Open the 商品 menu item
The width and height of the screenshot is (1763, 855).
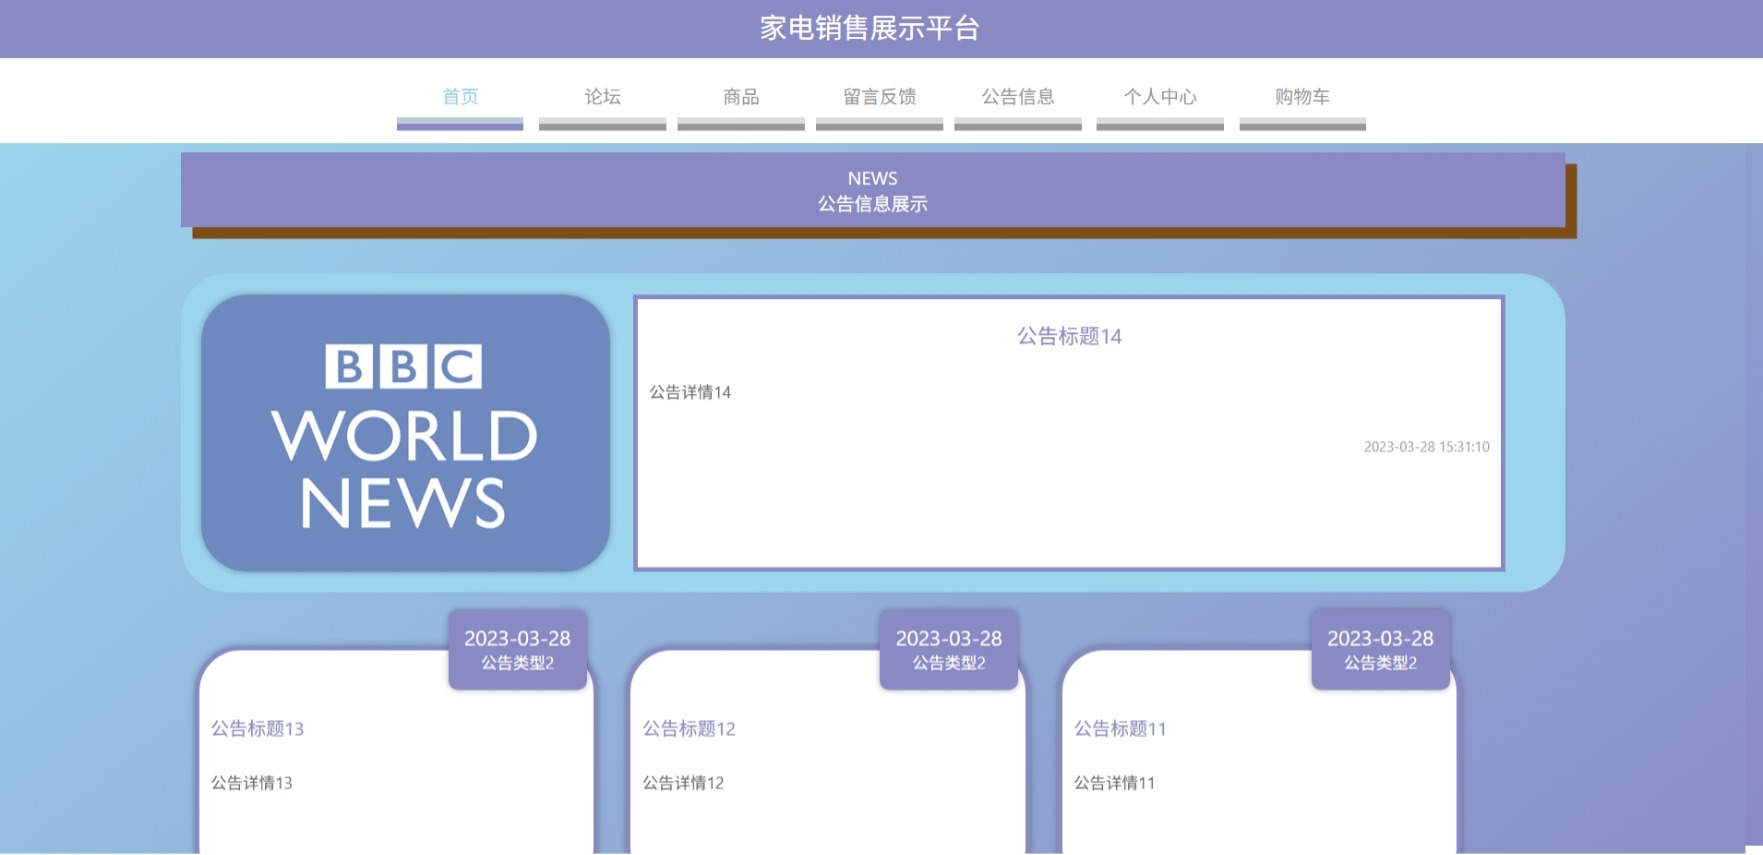coord(741,97)
